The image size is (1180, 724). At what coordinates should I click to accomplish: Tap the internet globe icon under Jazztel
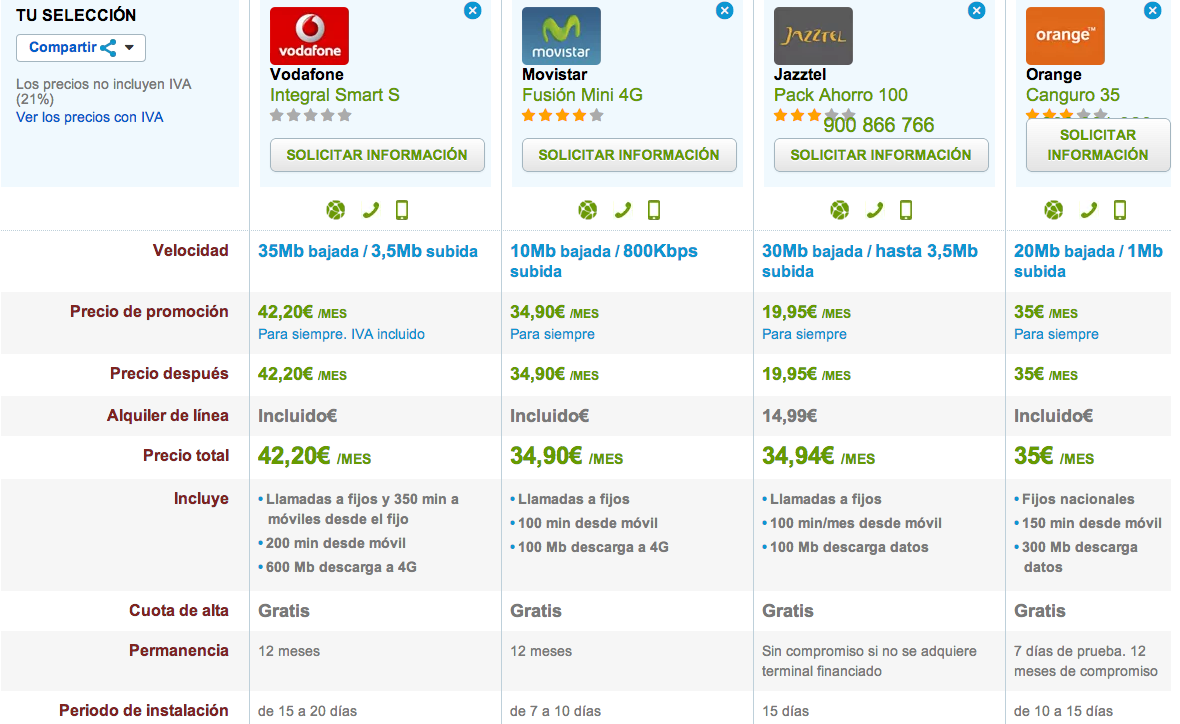(840, 210)
